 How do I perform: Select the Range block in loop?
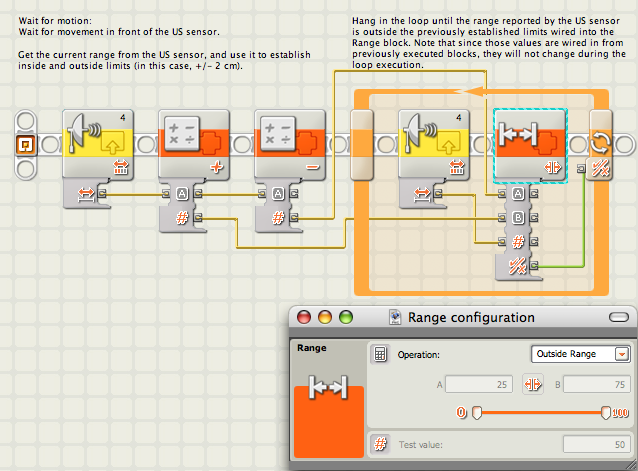coord(530,145)
